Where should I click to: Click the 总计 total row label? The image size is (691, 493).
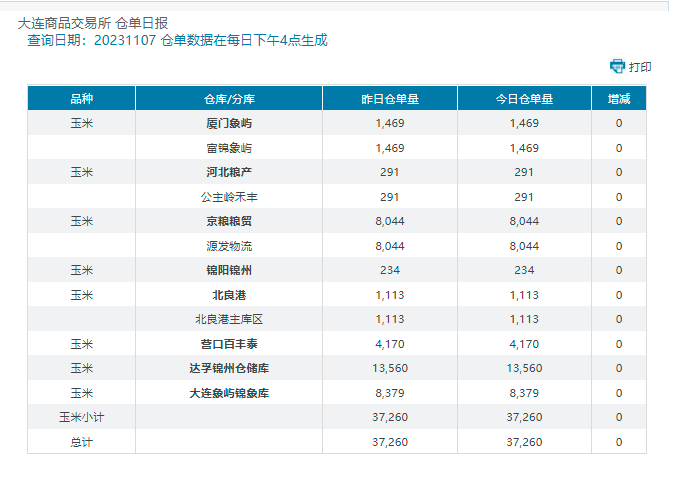tap(81, 442)
